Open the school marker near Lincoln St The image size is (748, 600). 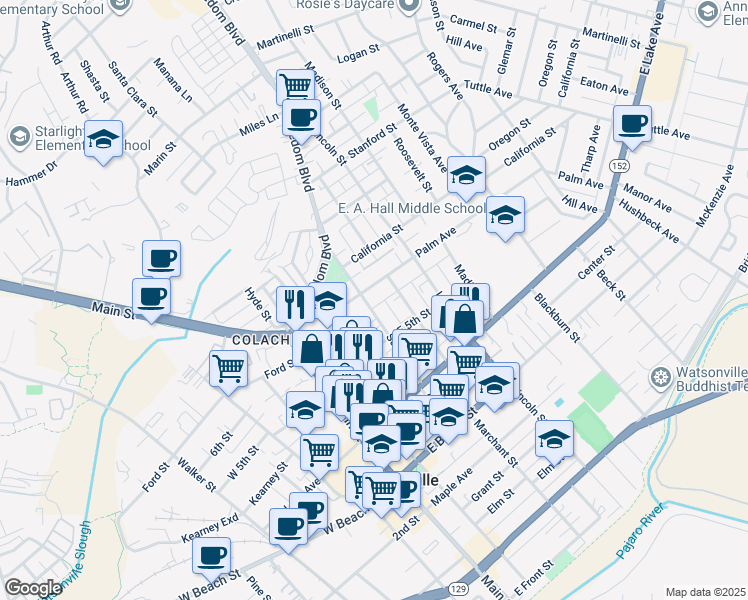494,385
